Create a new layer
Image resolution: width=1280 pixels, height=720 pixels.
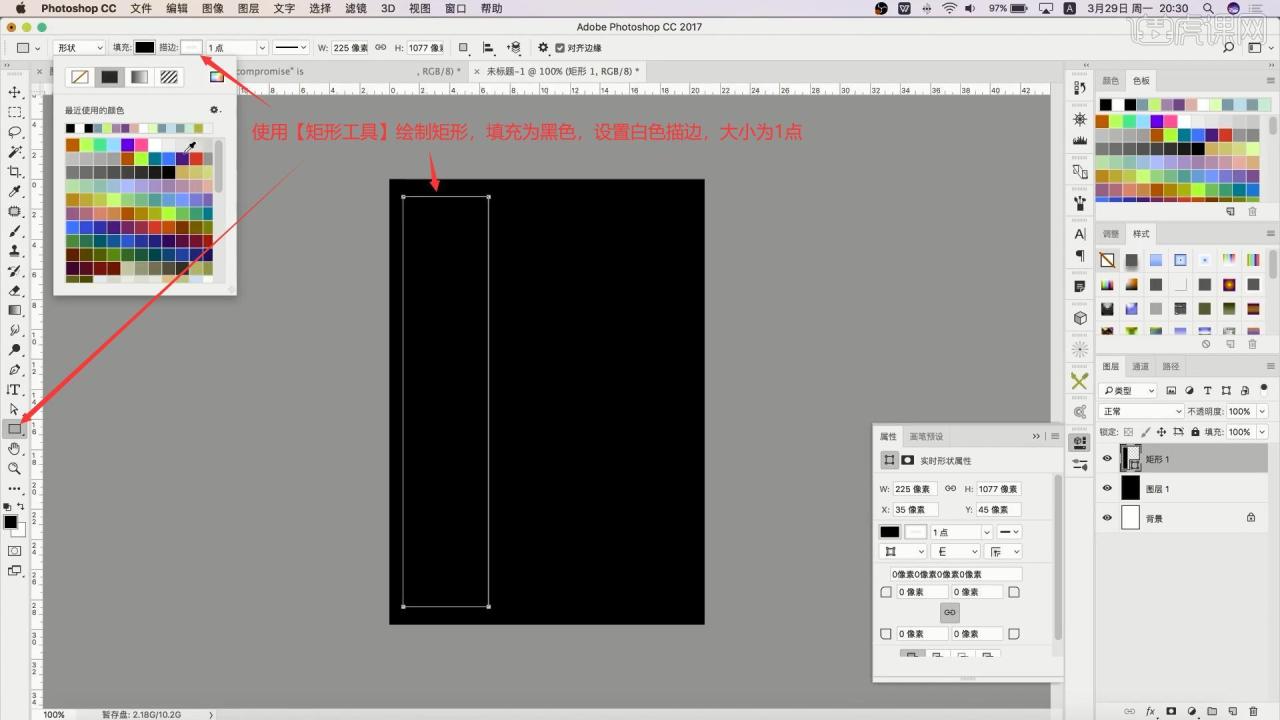[x=1231, y=711]
